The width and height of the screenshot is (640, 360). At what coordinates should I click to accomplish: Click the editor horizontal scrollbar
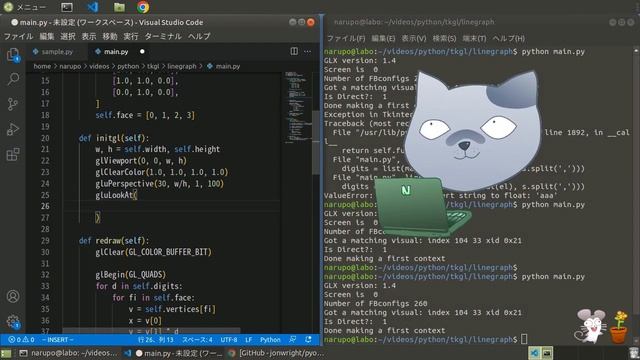[151, 331]
